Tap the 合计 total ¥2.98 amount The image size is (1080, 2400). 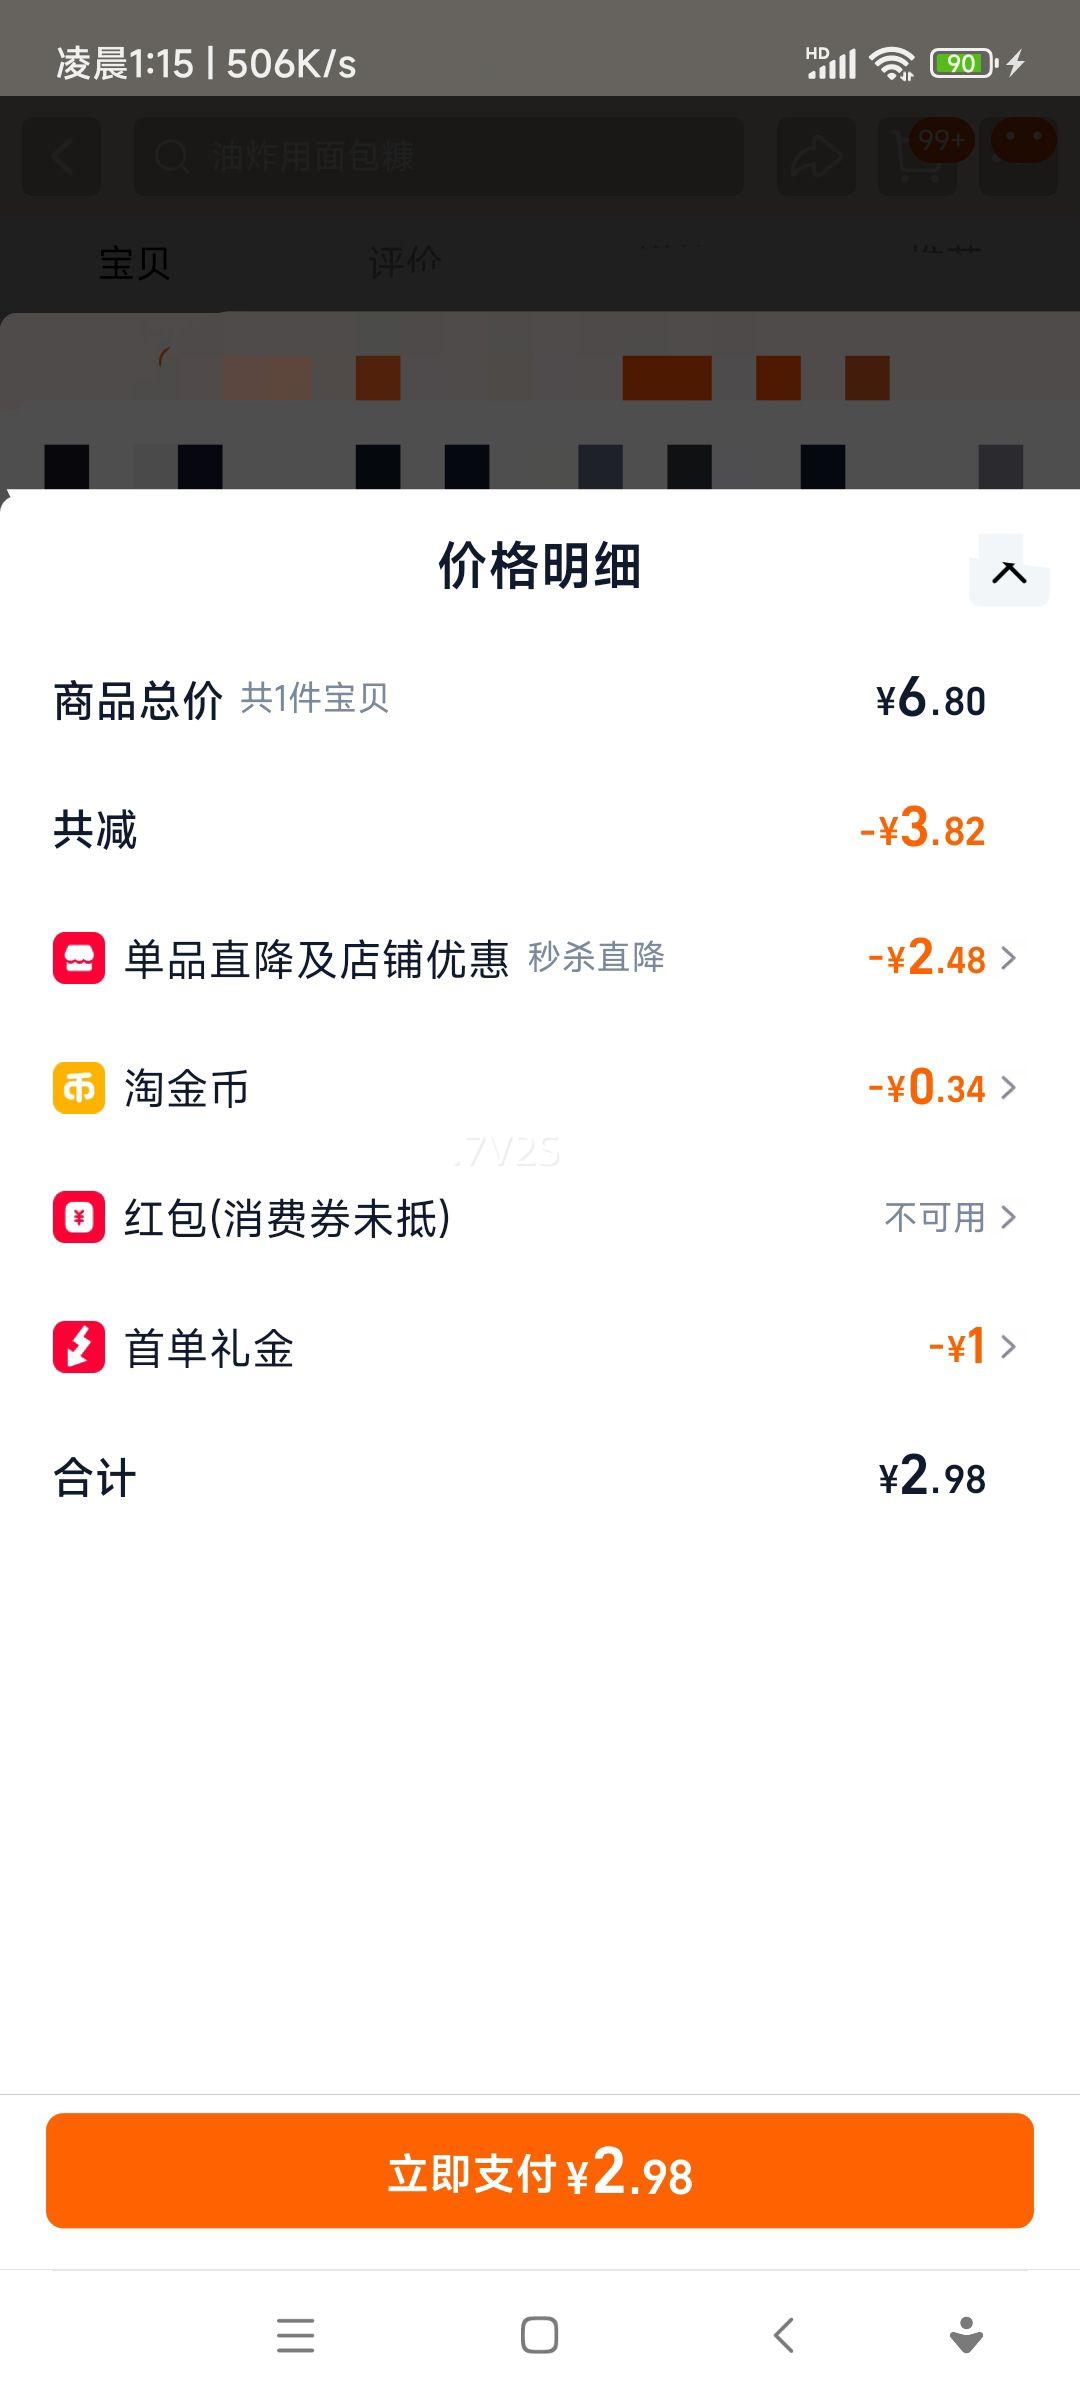(x=932, y=1477)
